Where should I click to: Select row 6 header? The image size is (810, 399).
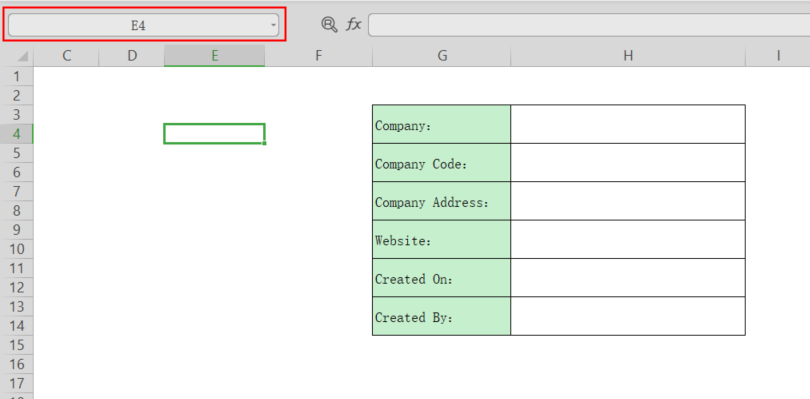click(x=17, y=172)
